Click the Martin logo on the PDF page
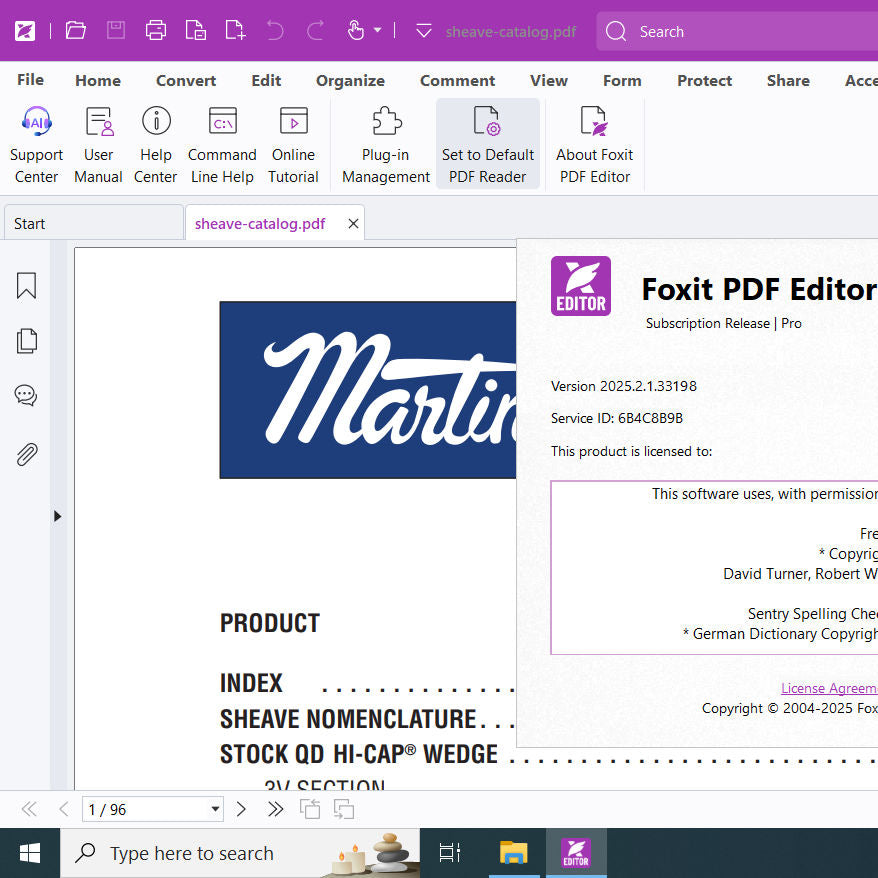The height and width of the screenshot is (878, 878). 368,390
